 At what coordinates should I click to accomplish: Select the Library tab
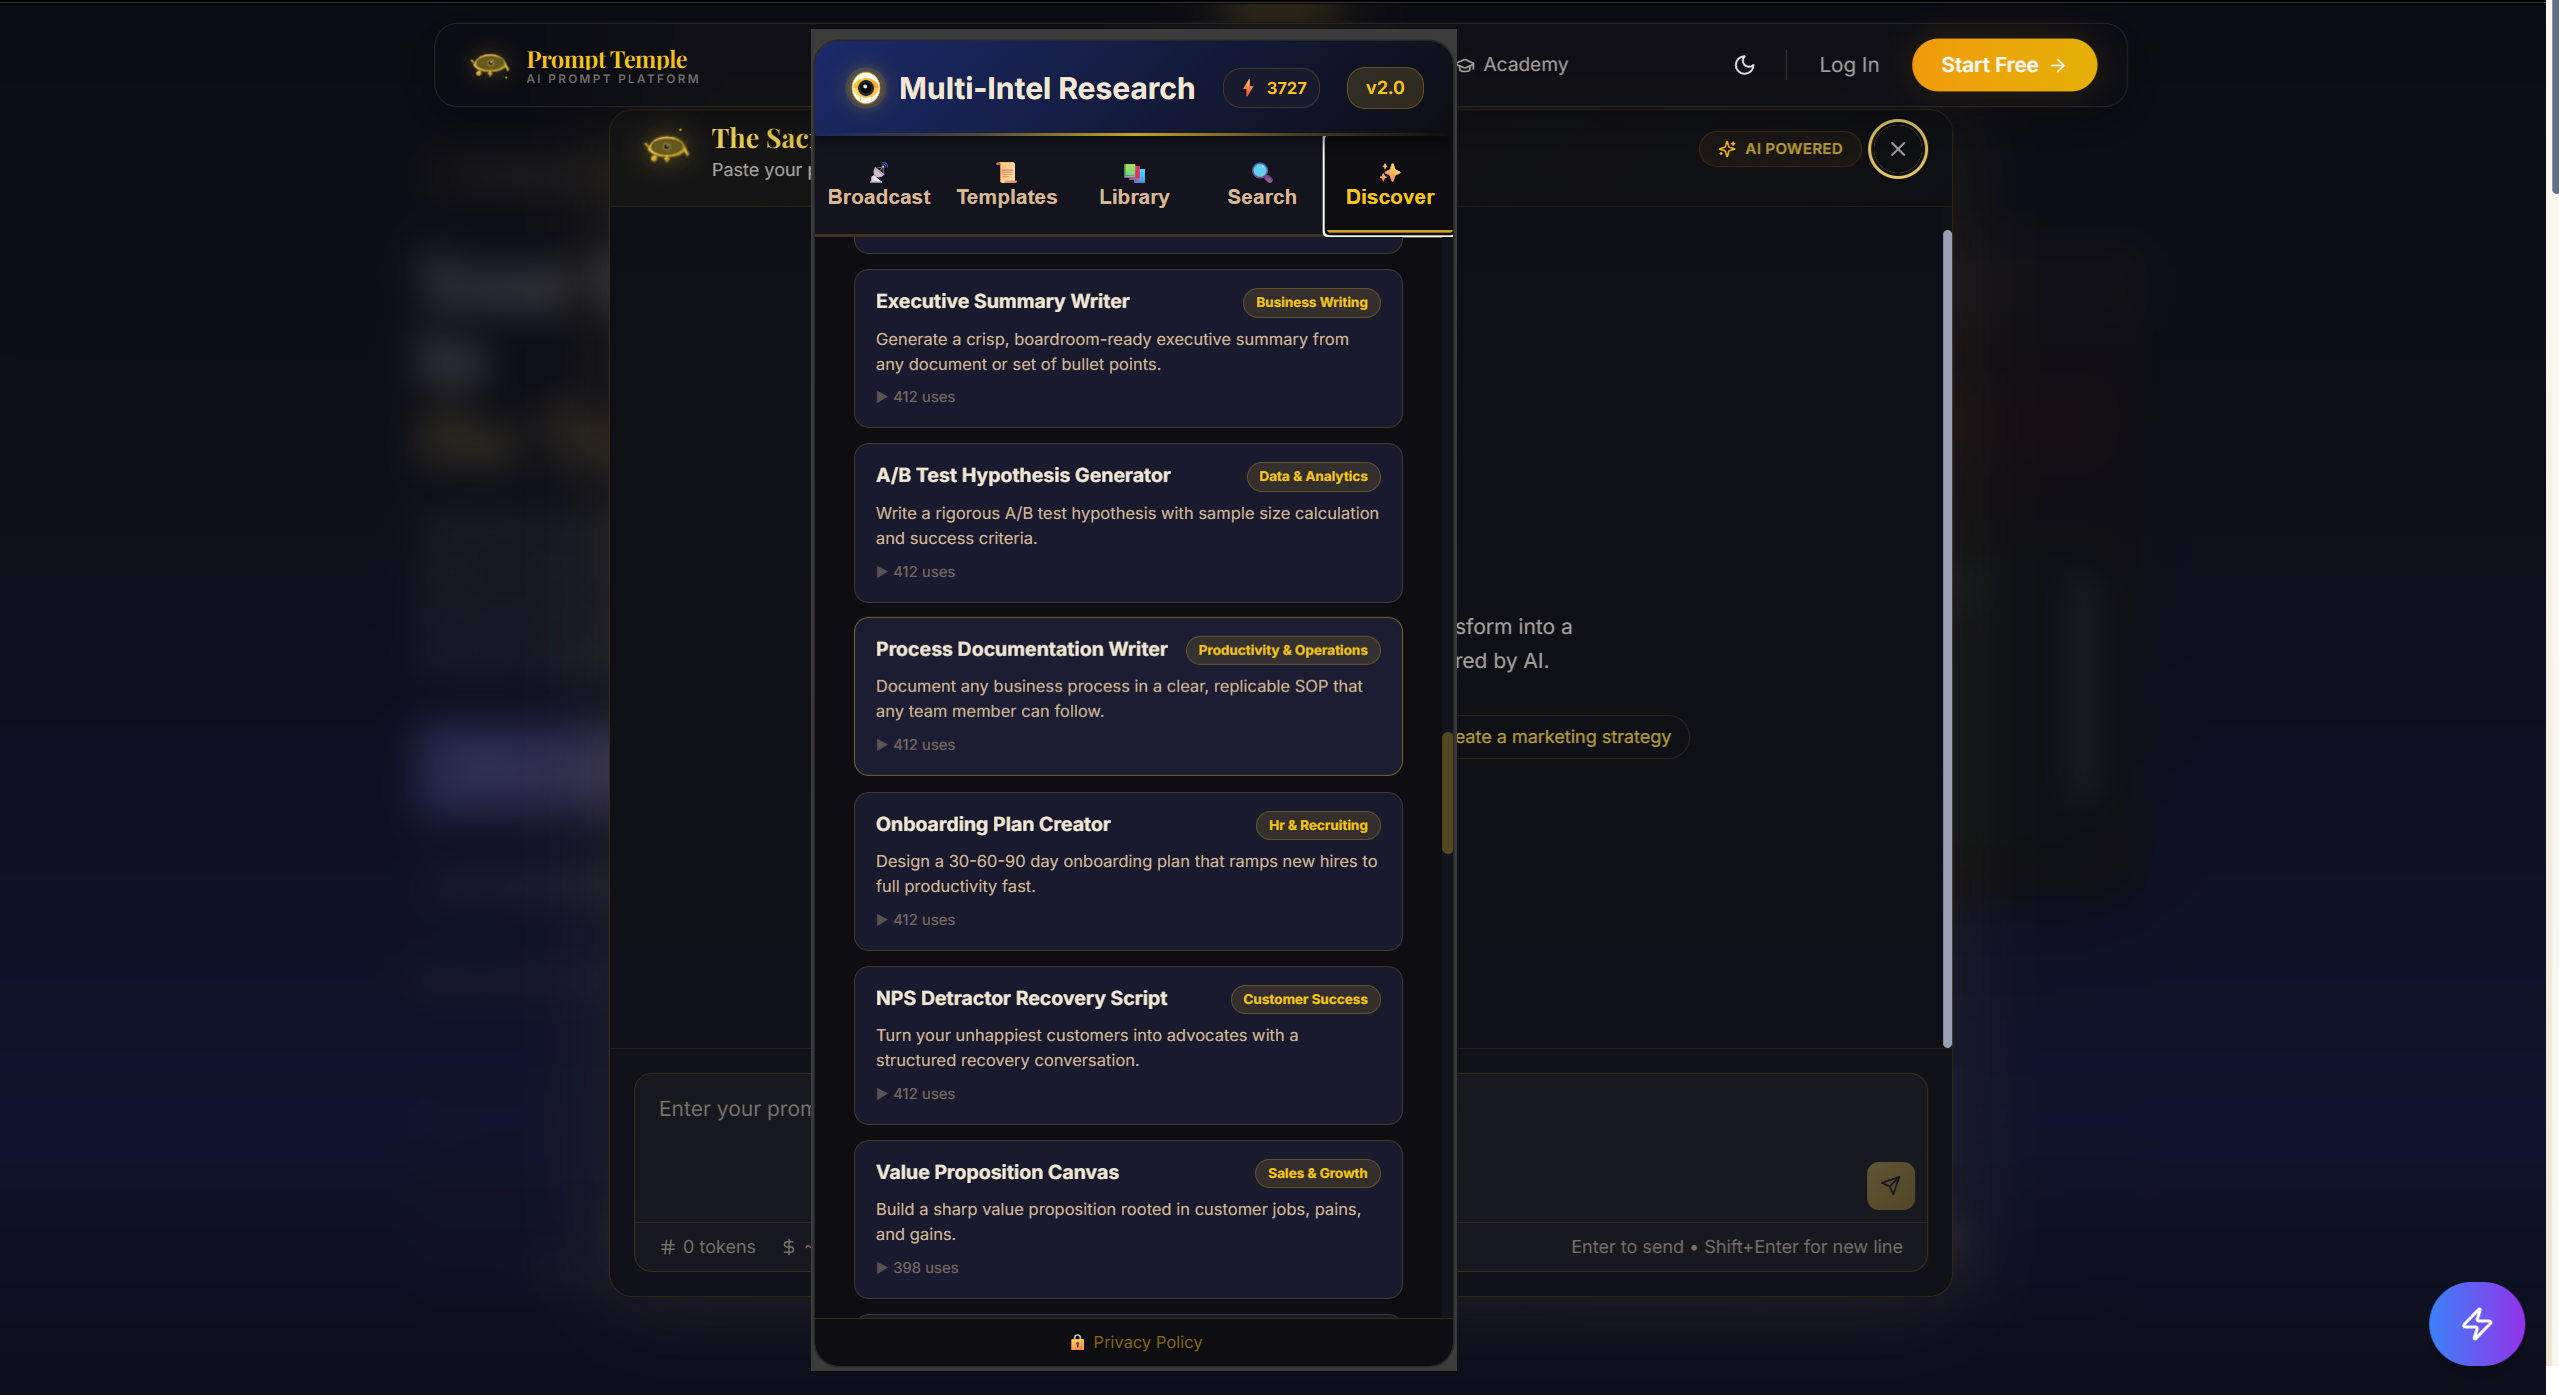pos(1134,186)
